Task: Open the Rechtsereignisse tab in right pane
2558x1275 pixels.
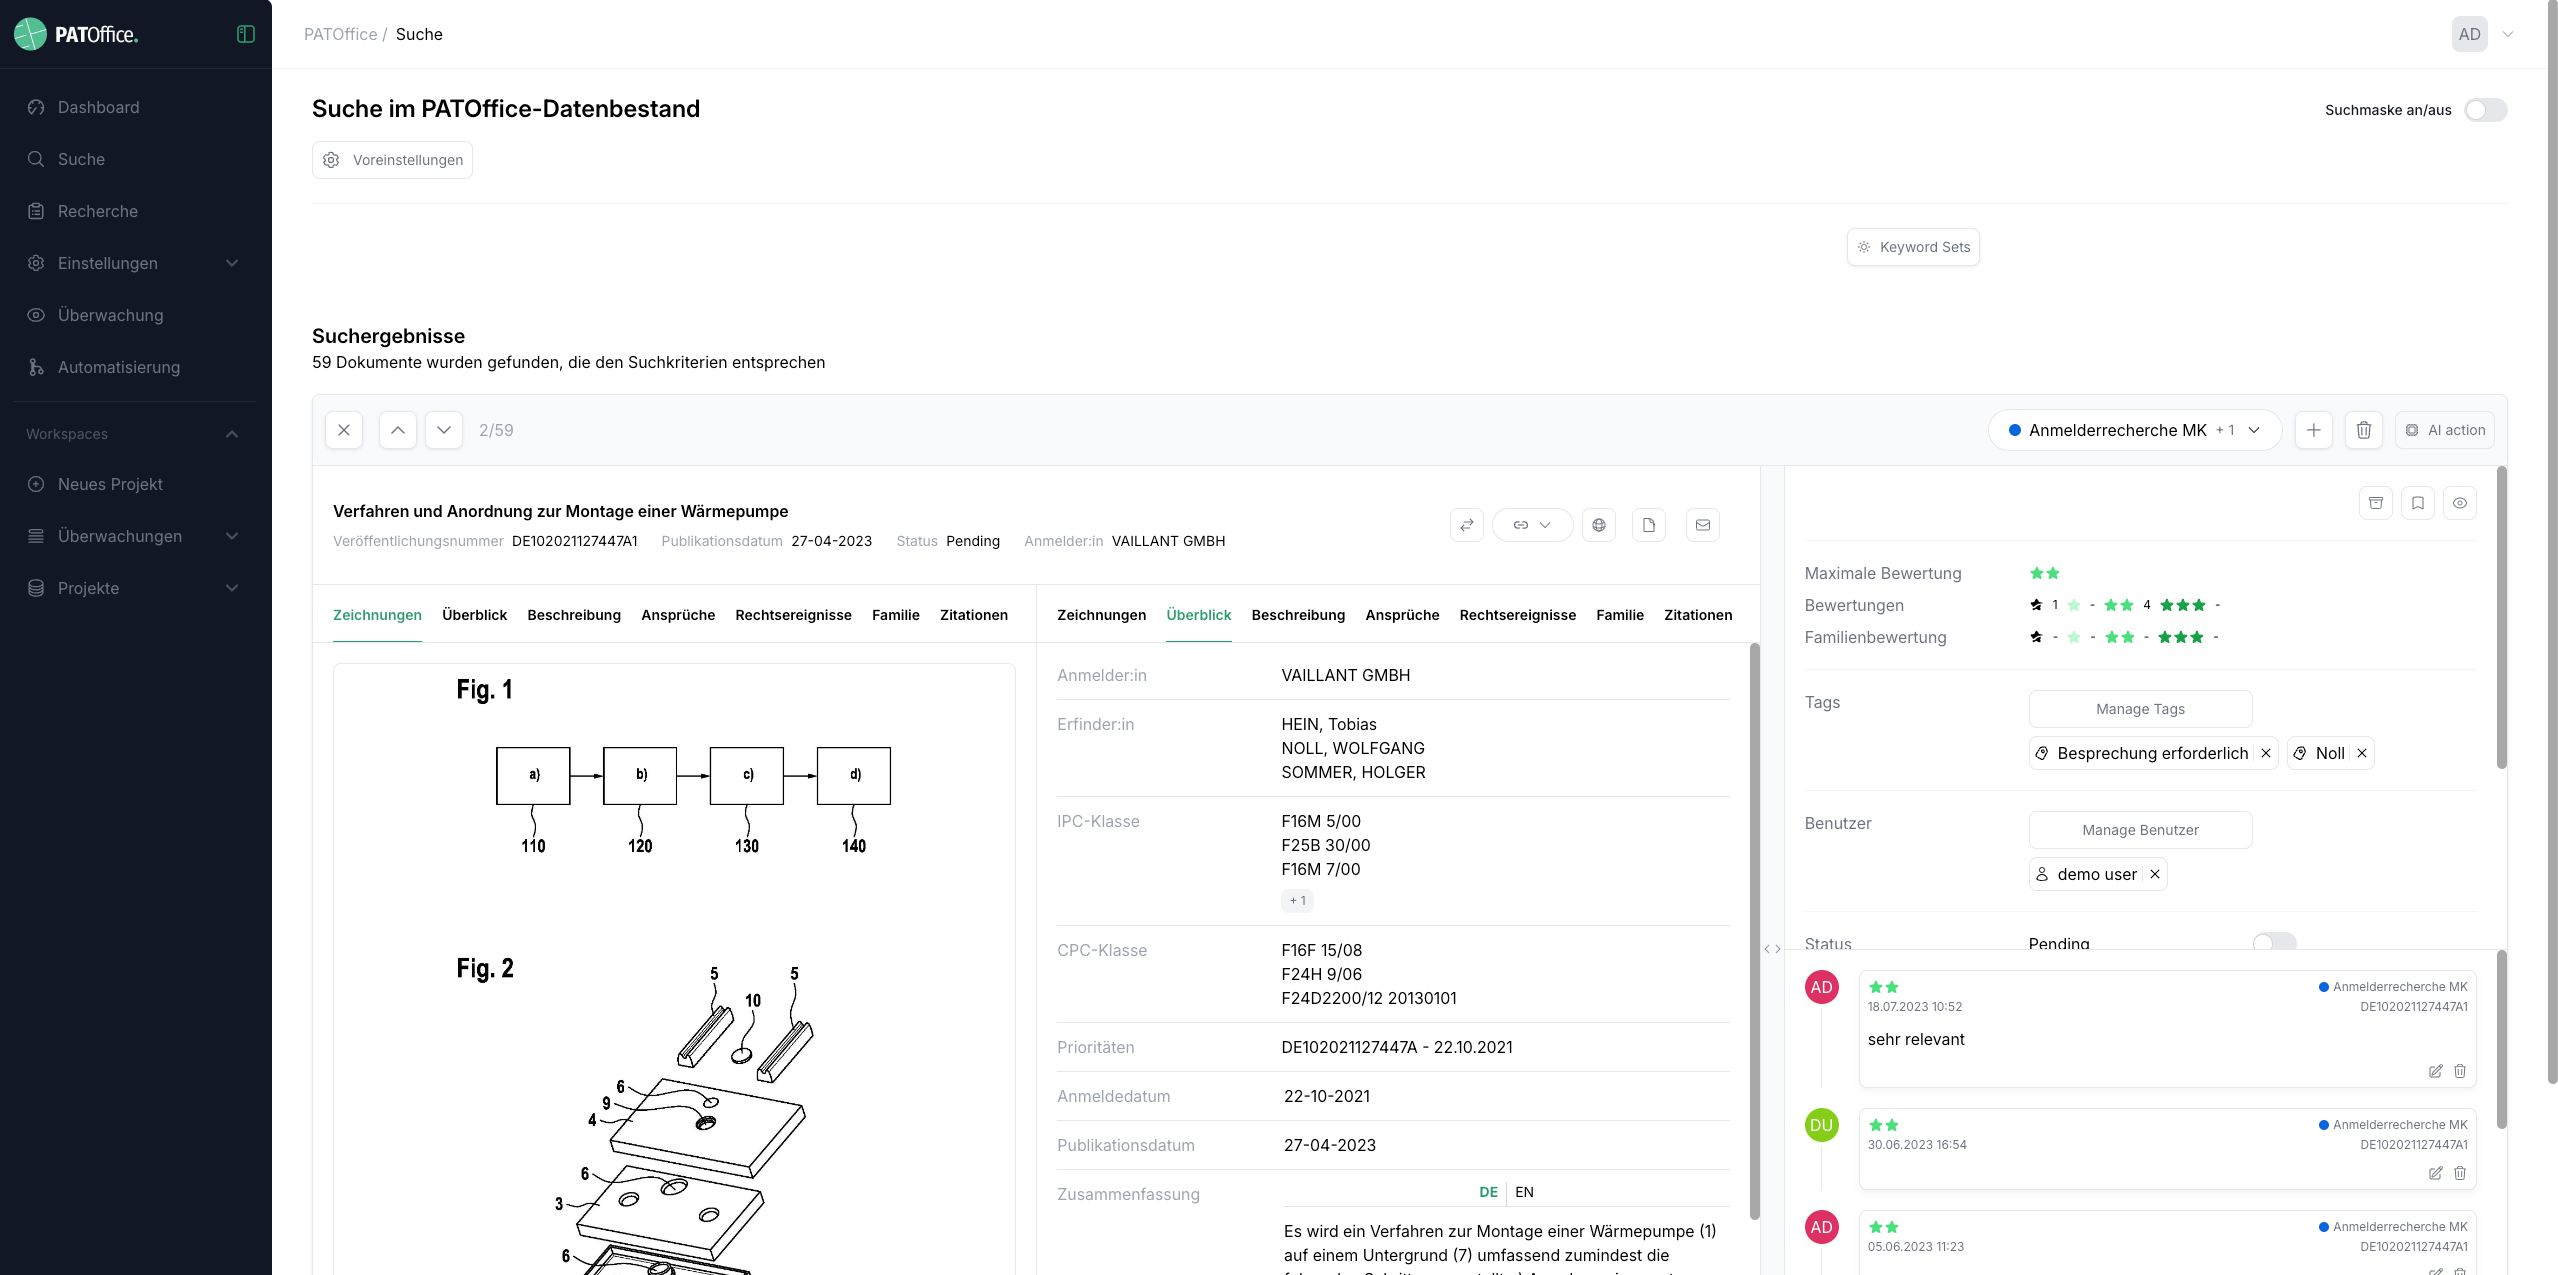Action: (x=1517, y=615)
